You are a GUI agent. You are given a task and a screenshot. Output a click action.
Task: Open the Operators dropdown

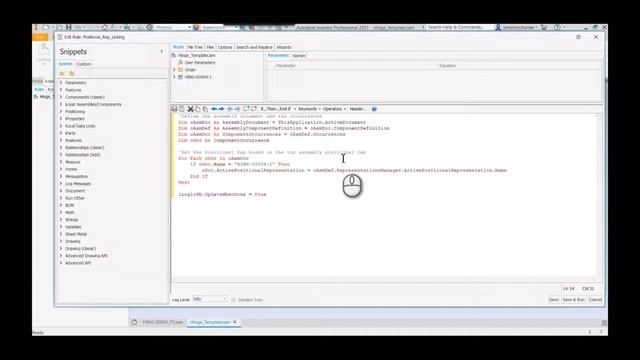[334, 109]
